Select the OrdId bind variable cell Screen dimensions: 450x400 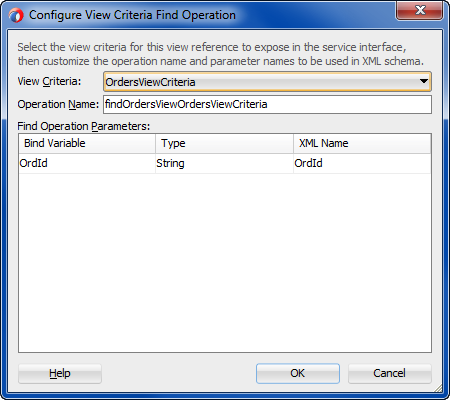click(x=87, y=163)
